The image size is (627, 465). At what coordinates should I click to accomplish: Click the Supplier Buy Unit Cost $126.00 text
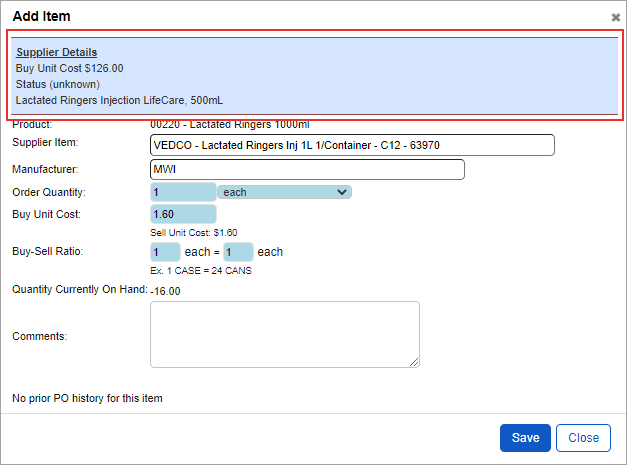70,68
